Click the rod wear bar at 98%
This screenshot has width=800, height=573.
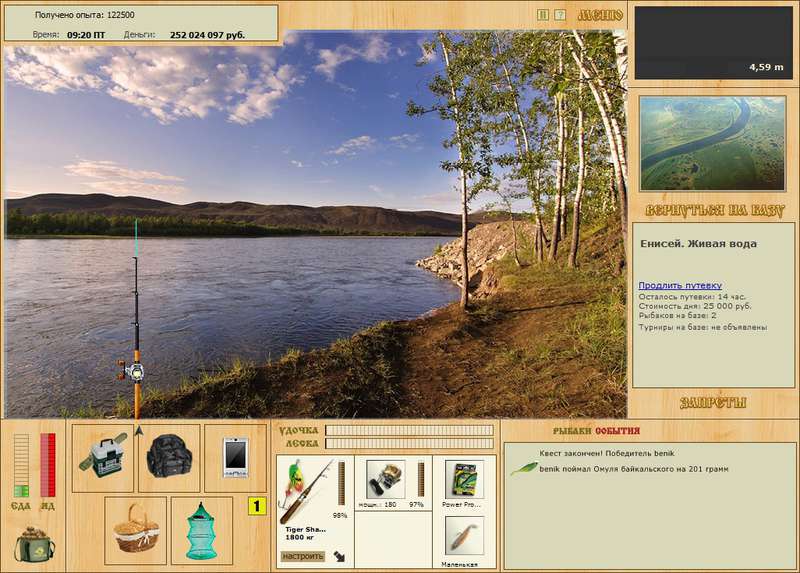point(341,484)
